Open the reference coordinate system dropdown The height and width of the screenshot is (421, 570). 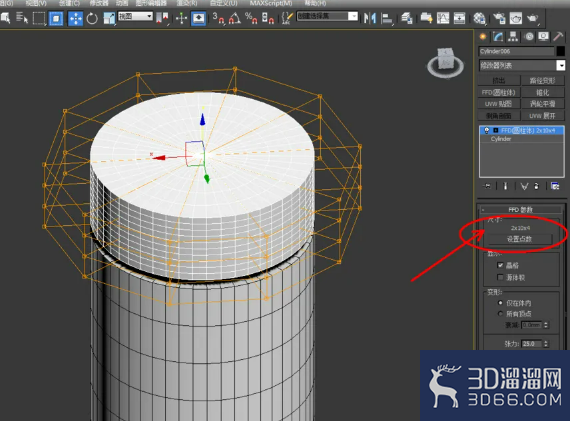135,16
